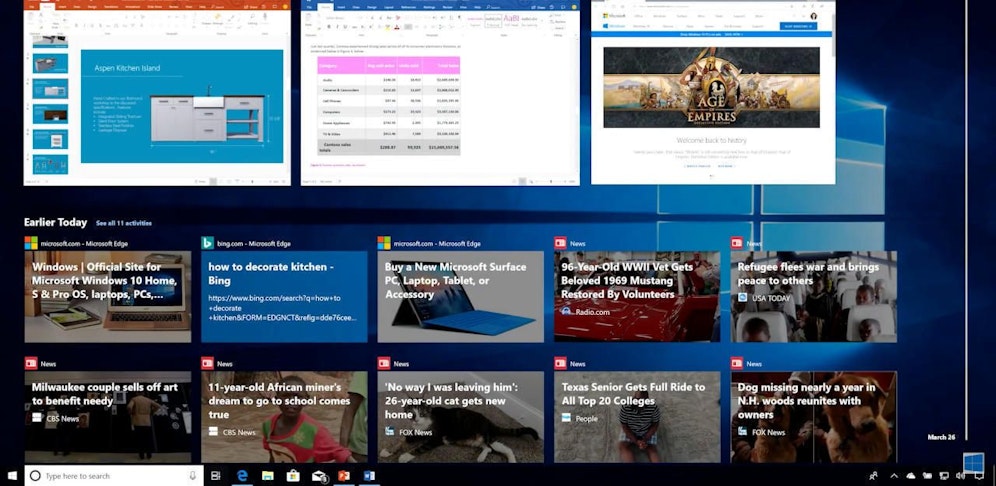Image resolution: width=996 pixels, height=486 pixels.
Task: Open the Mail app taskbar icon
Action: [x=319, y=476]
